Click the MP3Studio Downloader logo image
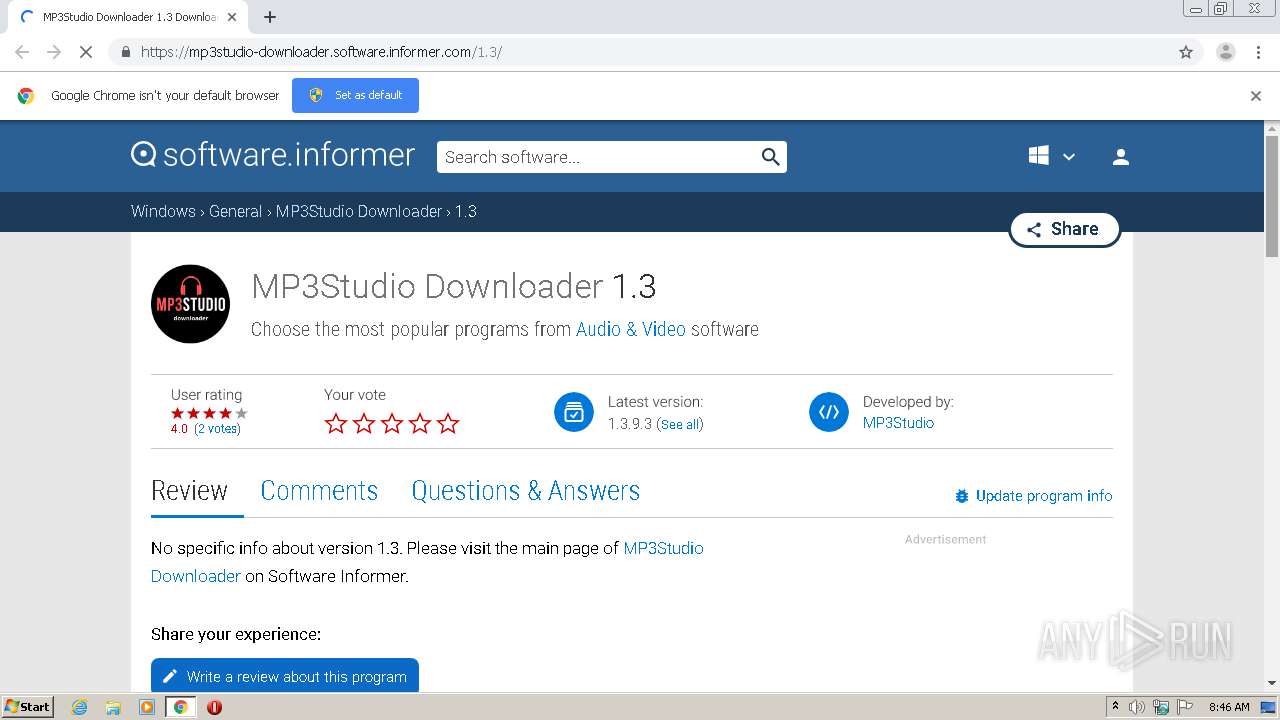Screen dimensions: 1280x720 pyautogui.click(x=190, y=304)
